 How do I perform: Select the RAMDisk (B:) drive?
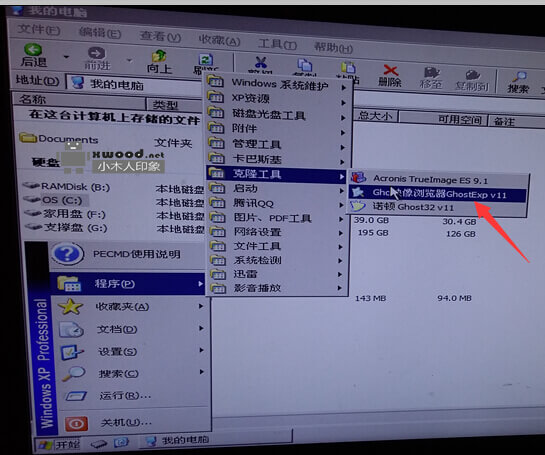click(x=66, y=187)
